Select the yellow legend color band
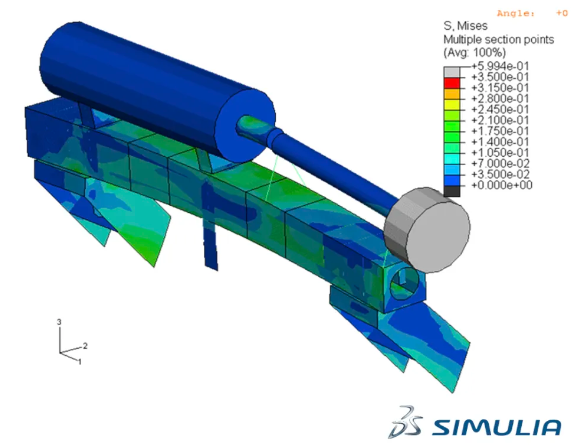The height and width of the screenshot is (446, 584). click(x=451, y=104)
